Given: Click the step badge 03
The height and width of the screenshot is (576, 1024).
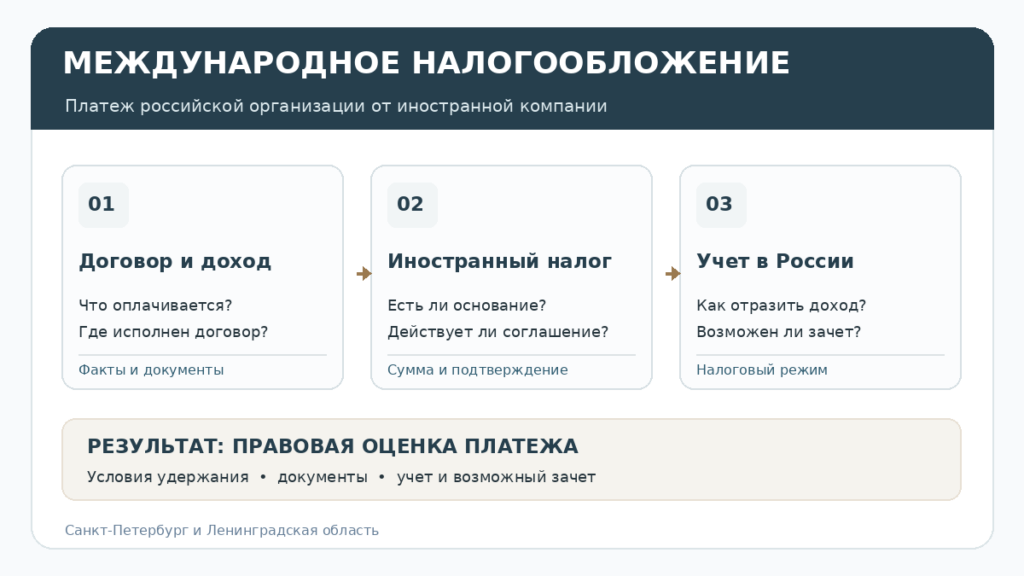Looking at the screenshot, I should pyautogui.click(x=721, y=205).
